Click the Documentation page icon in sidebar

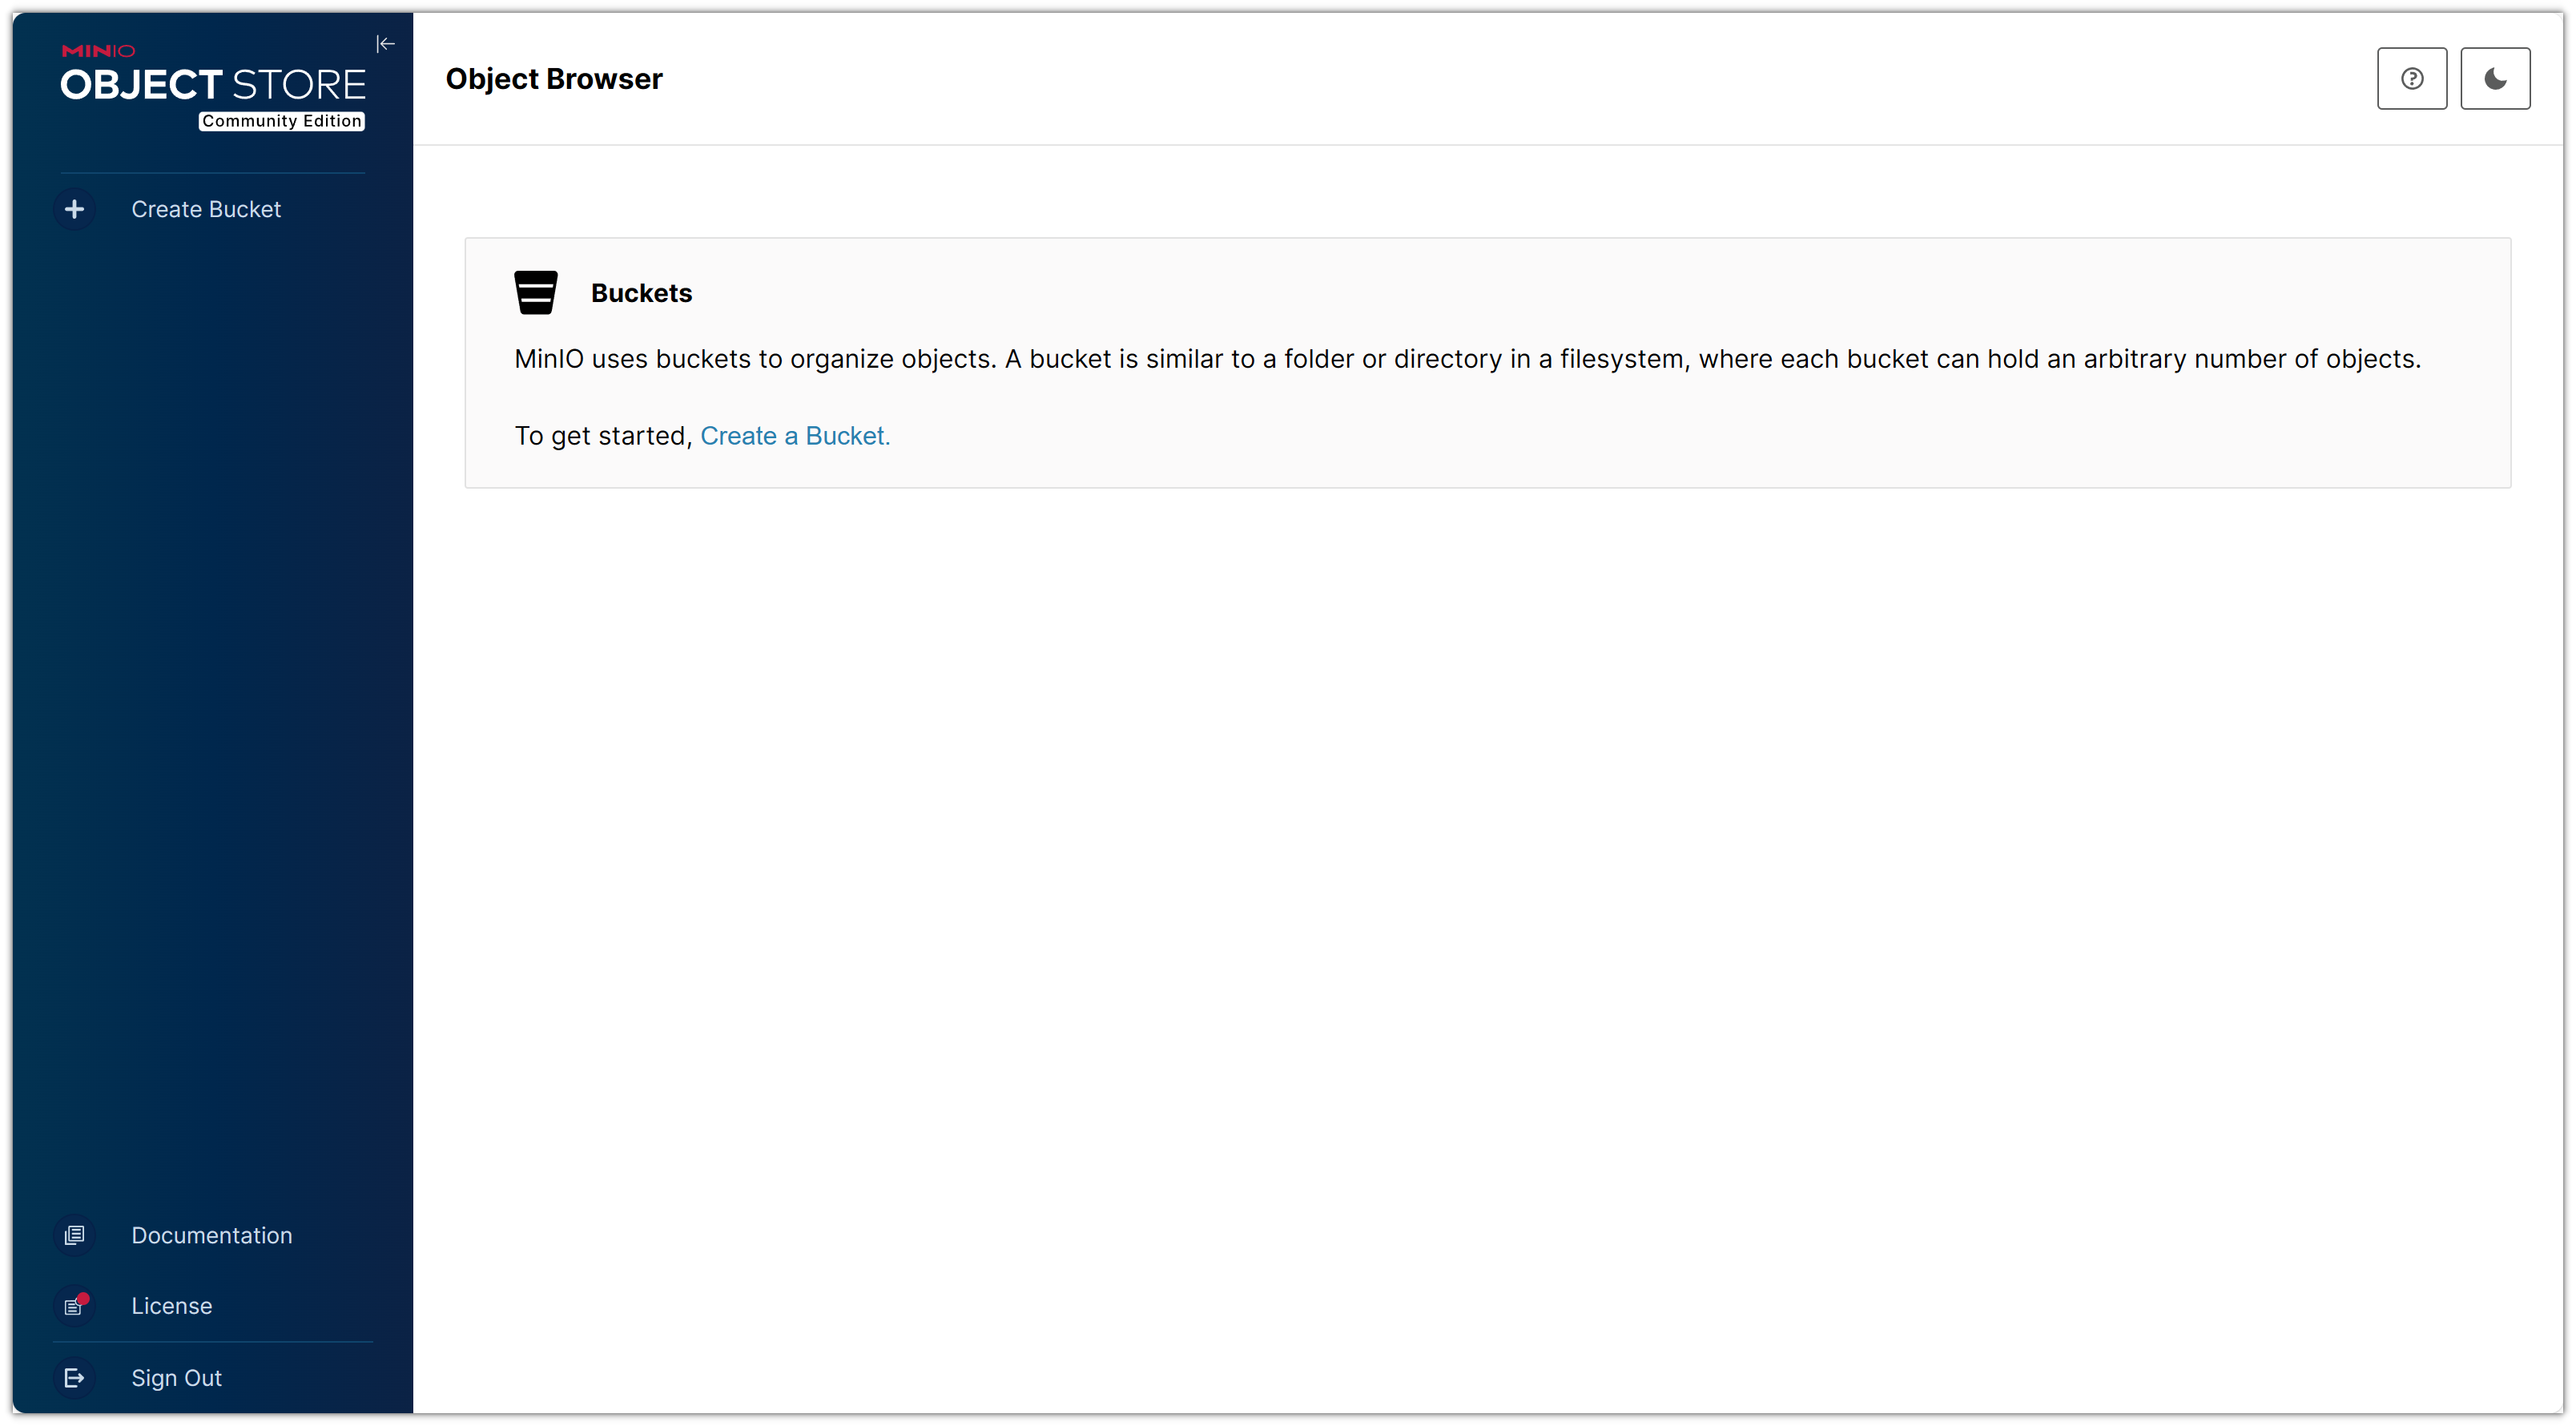(74, 1235)
